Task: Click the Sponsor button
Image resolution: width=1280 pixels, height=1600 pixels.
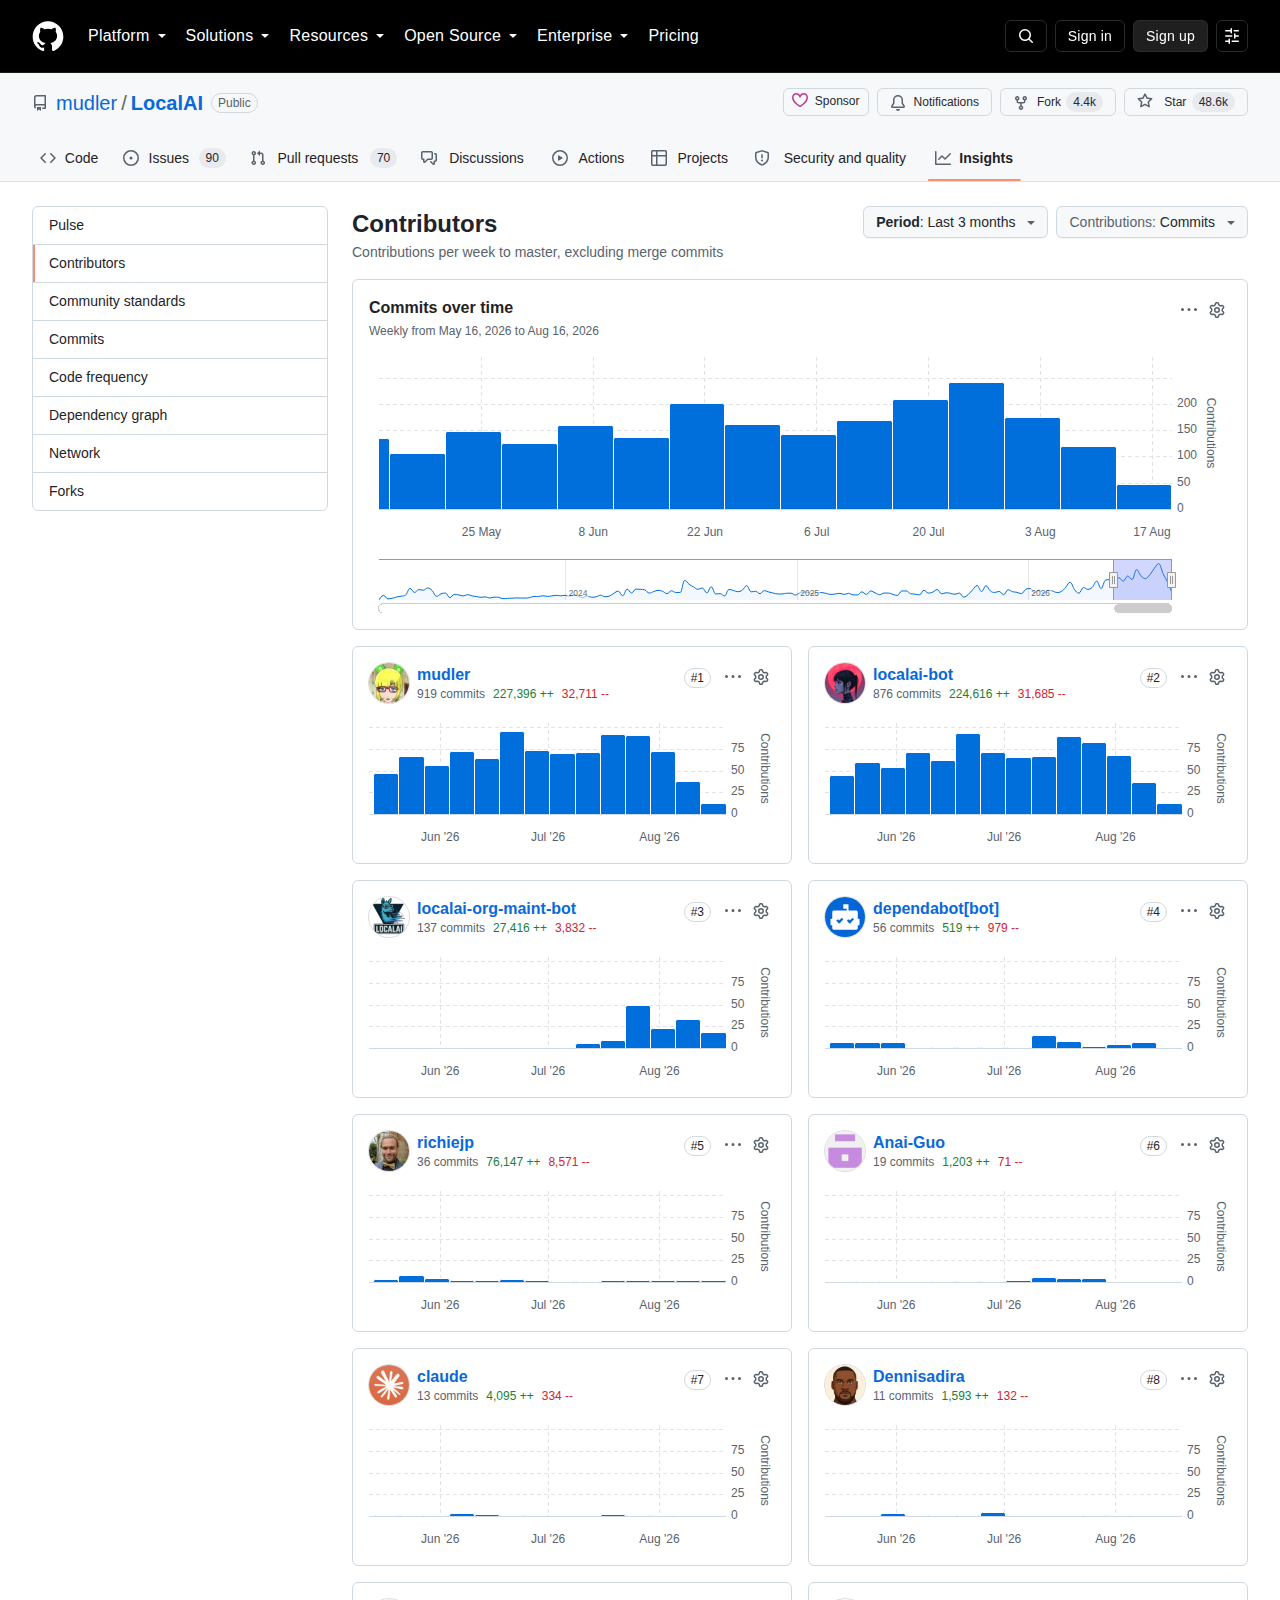Action: click(826, 101)
